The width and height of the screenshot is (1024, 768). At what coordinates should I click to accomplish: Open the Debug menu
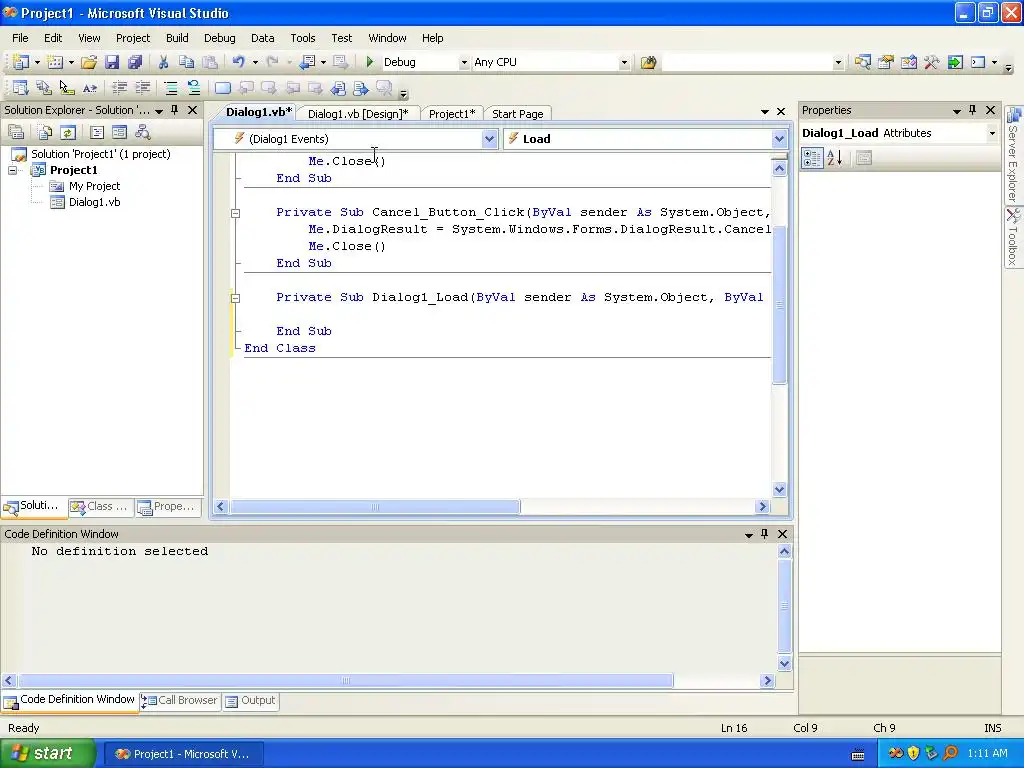click(219, 38)
